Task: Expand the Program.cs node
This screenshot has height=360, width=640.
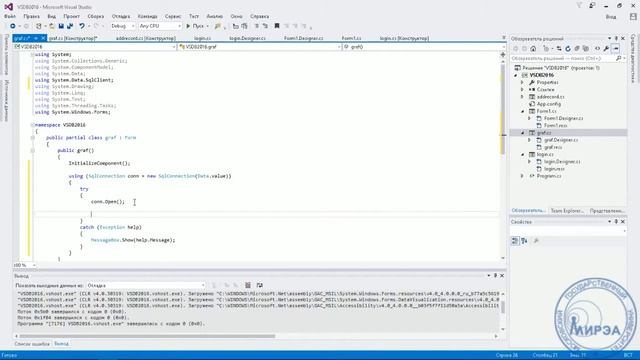Action: tap(522, 176)
